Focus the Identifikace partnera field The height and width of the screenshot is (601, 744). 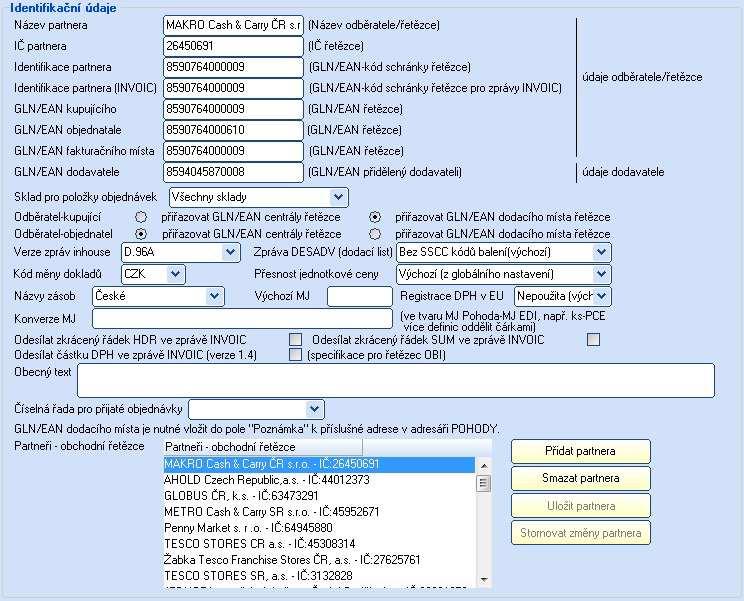click(233, 67)
